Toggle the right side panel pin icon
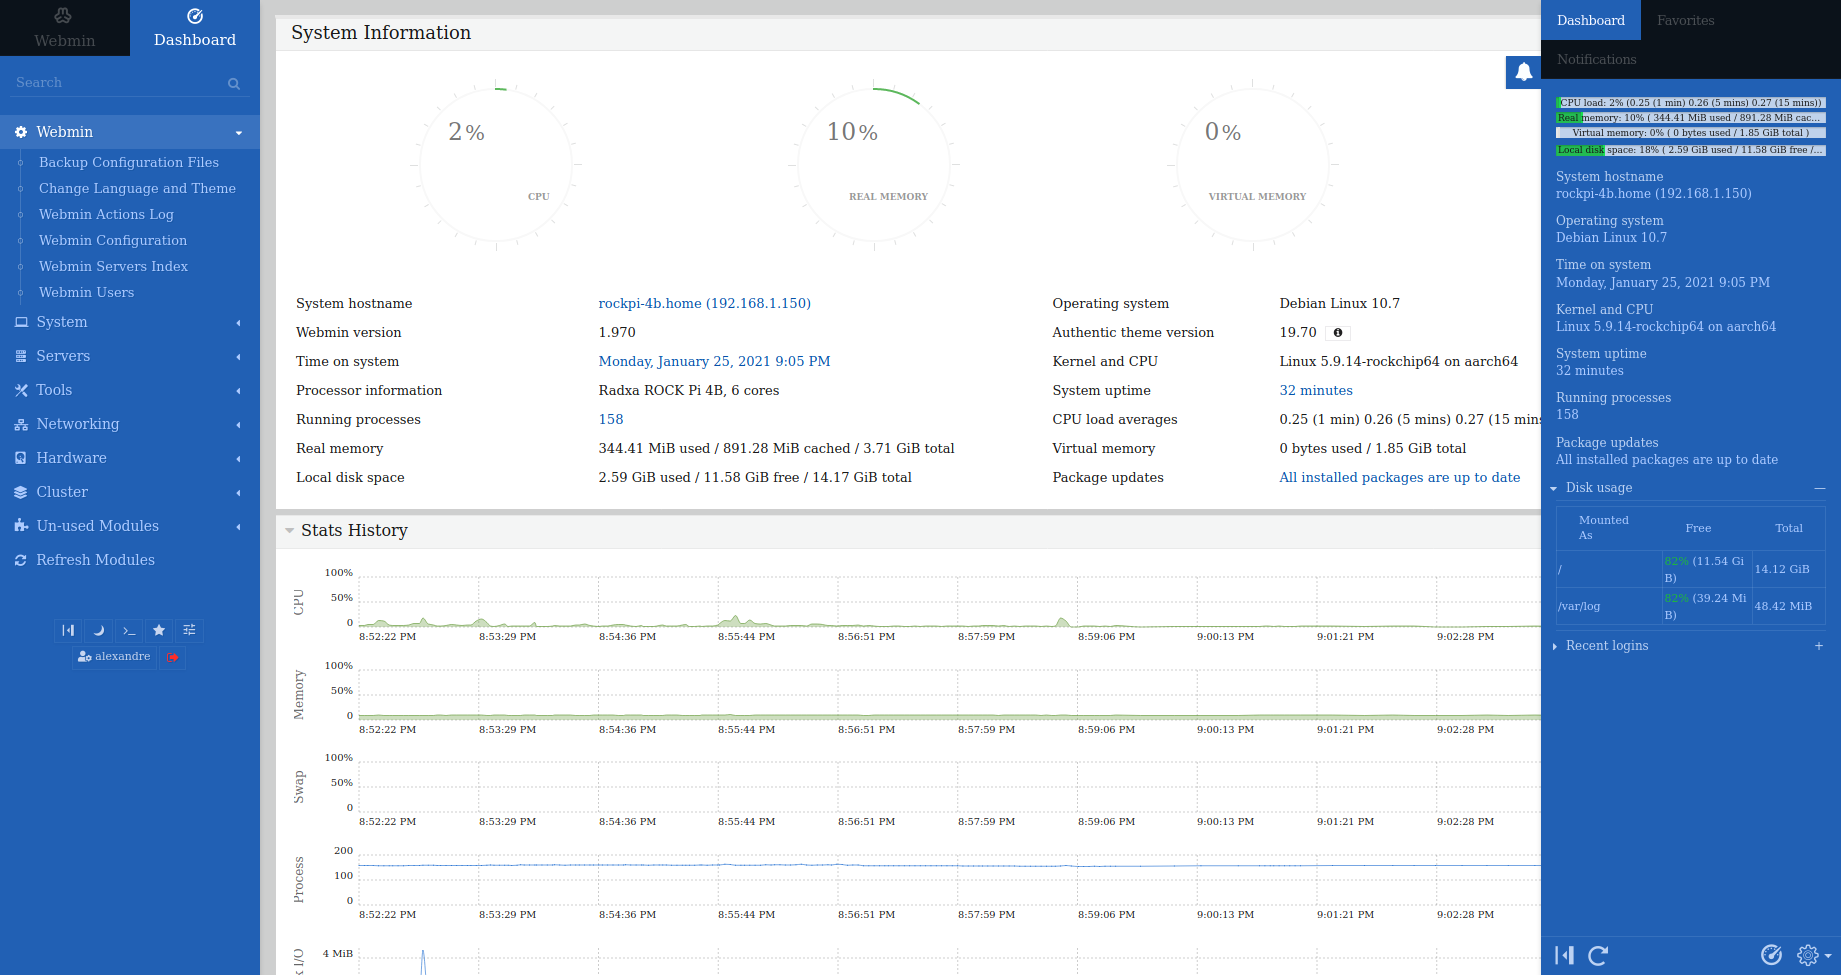Viewport: 1841px width, 975px height. point(1565,955)
